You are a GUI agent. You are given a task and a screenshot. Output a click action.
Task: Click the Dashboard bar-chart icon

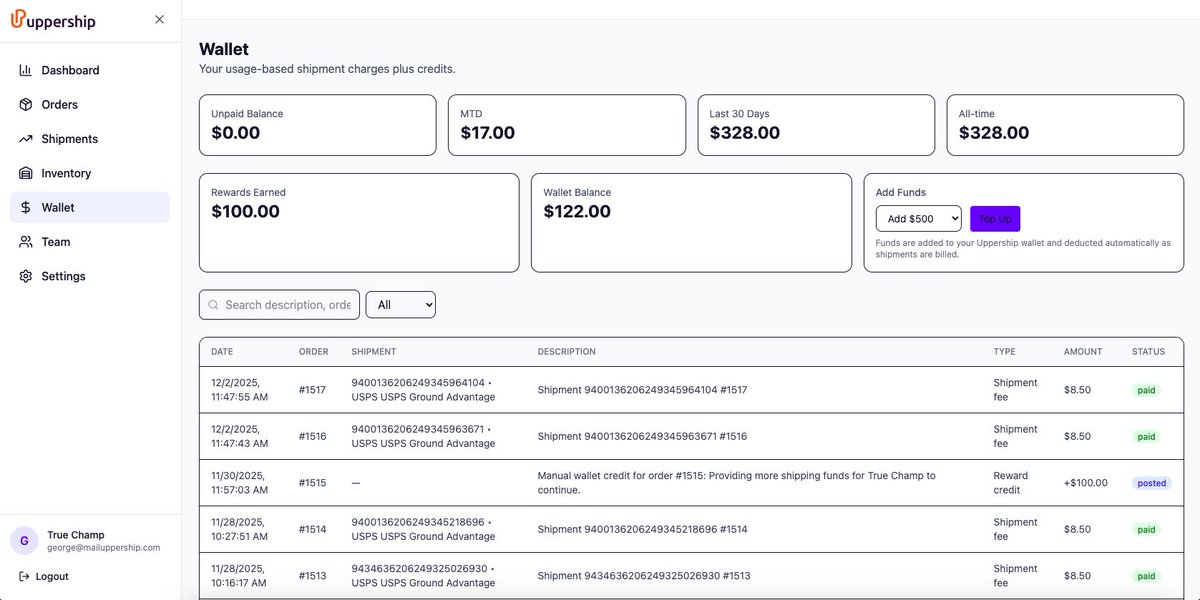click(26, 70)
